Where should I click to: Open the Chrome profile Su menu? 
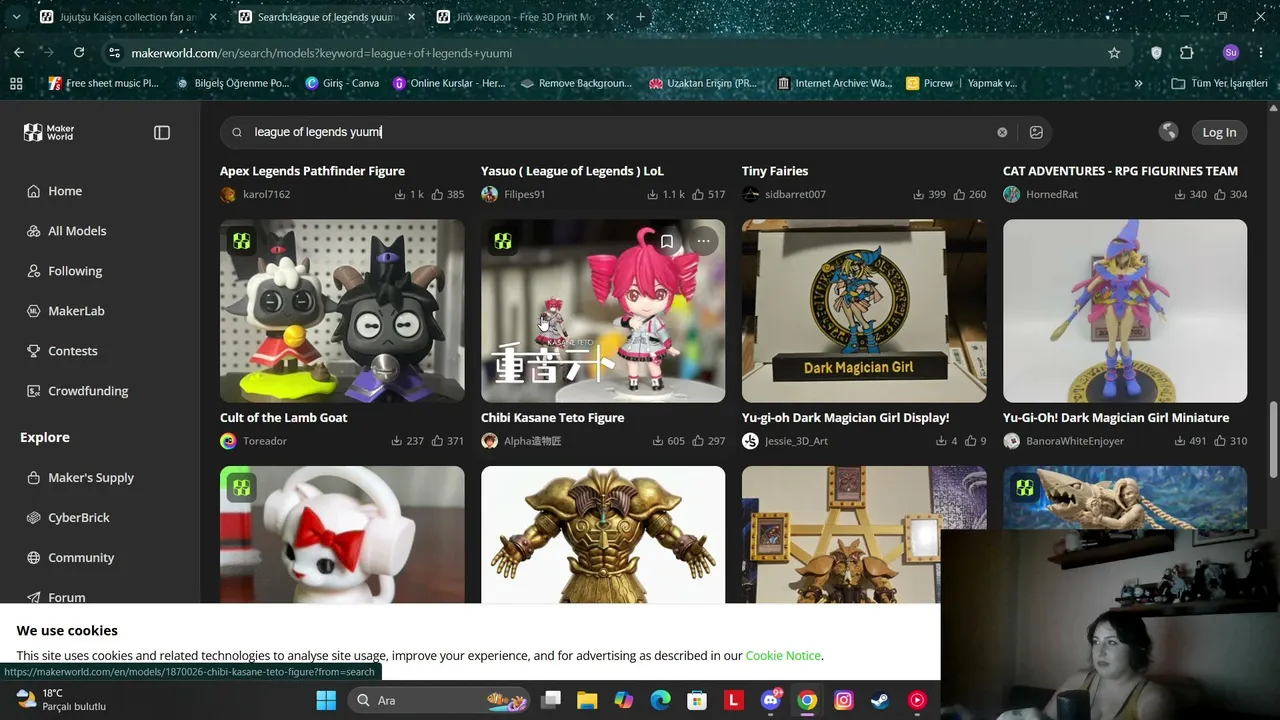click(1231, 53)
